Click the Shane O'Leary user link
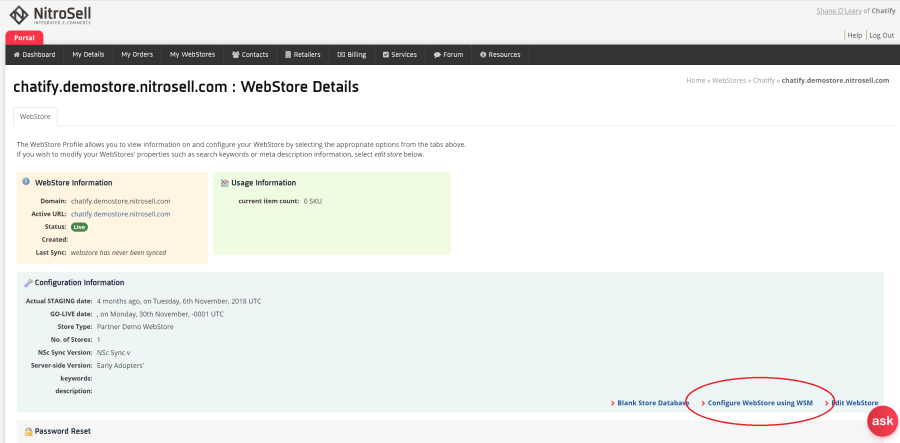Screen dimensions: 900x443 pyautogui.click(x=839, y=11)
